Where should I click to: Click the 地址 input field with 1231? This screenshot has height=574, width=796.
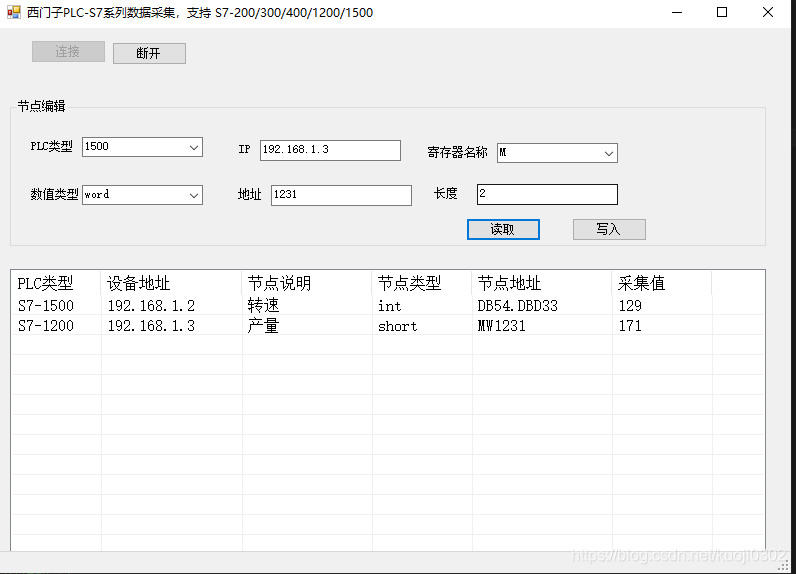pos(341,195)
